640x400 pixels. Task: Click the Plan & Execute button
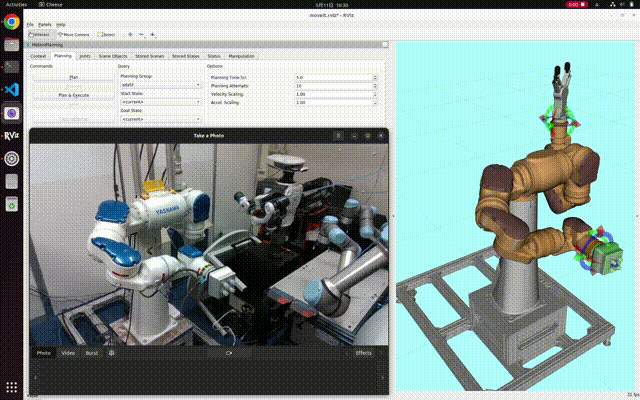pos(73,95)
